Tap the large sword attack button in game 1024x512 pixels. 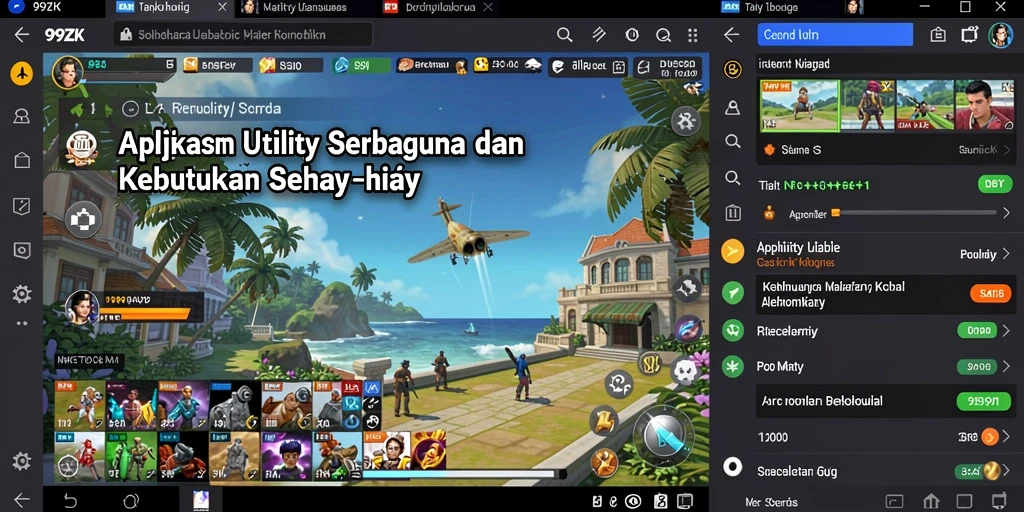click(664, 436)
